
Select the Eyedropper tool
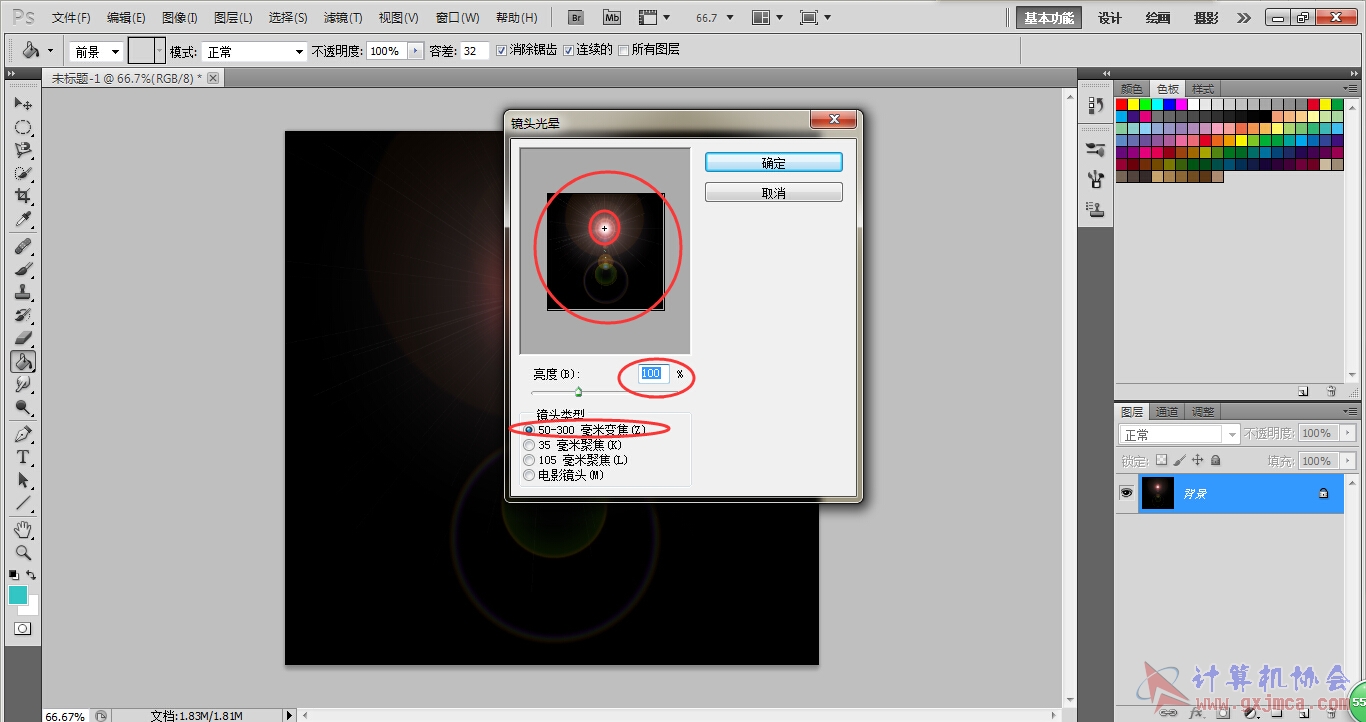23,220
